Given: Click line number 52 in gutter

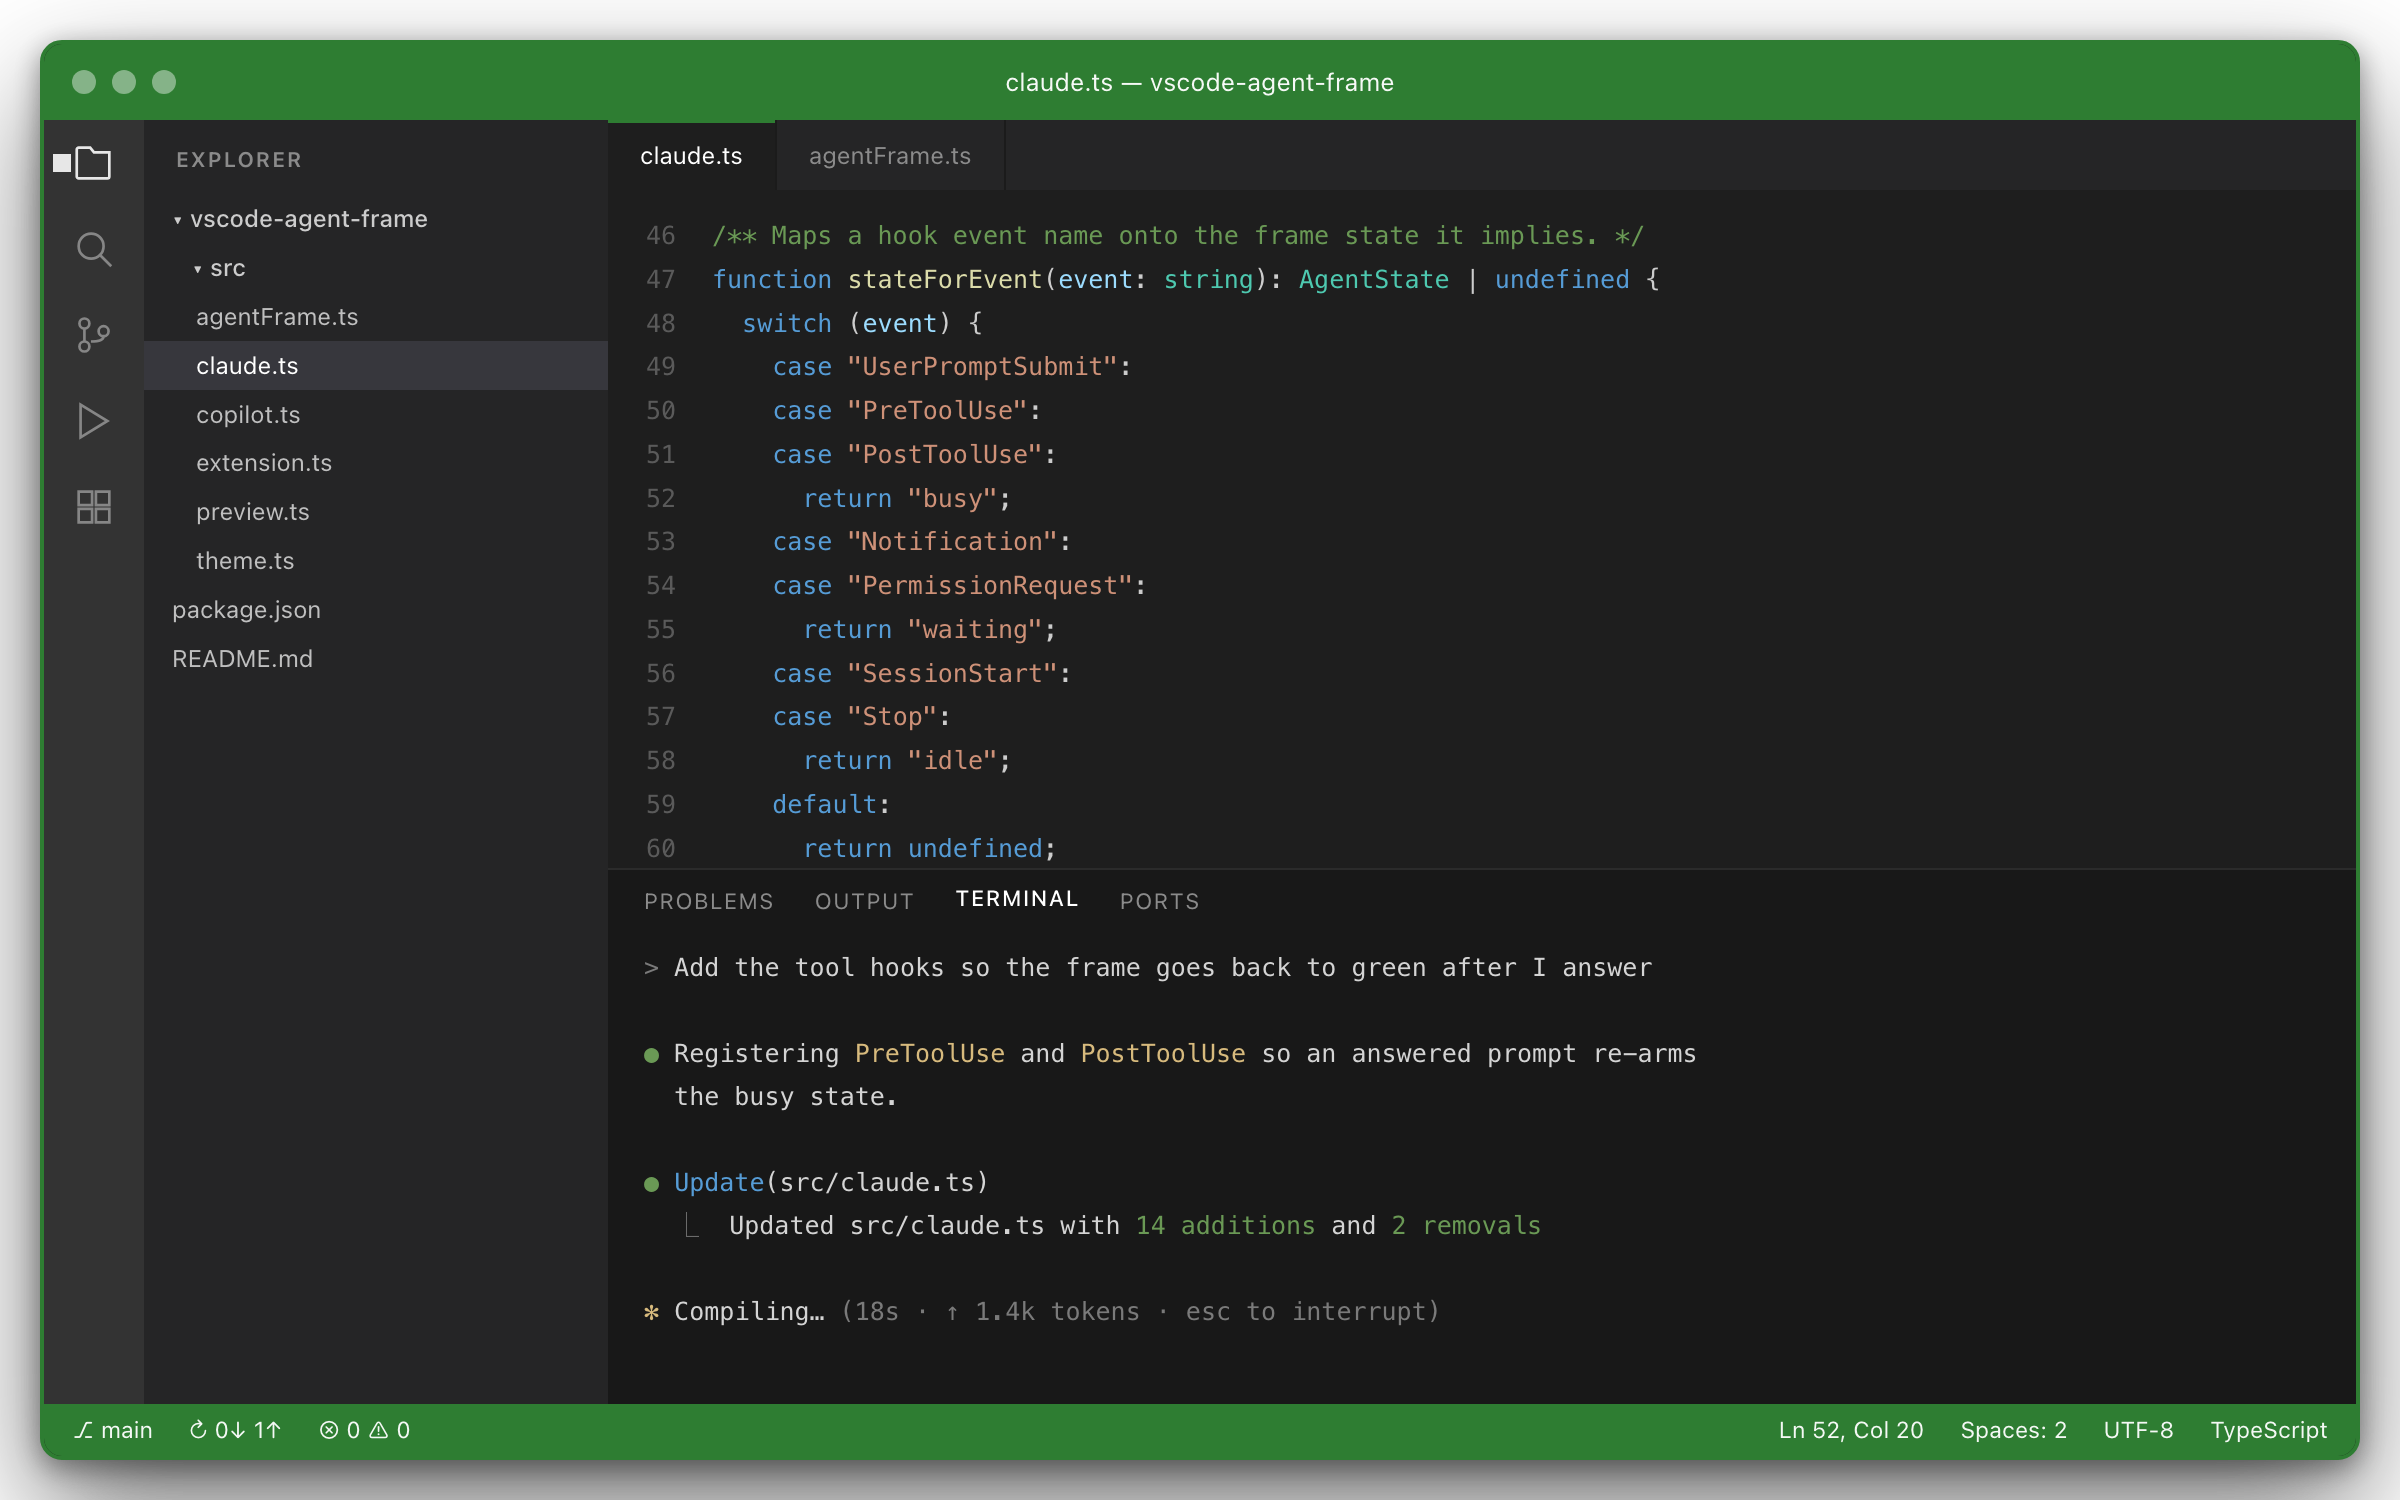Looking at the screenshot, I should click(x=660, y=498).
